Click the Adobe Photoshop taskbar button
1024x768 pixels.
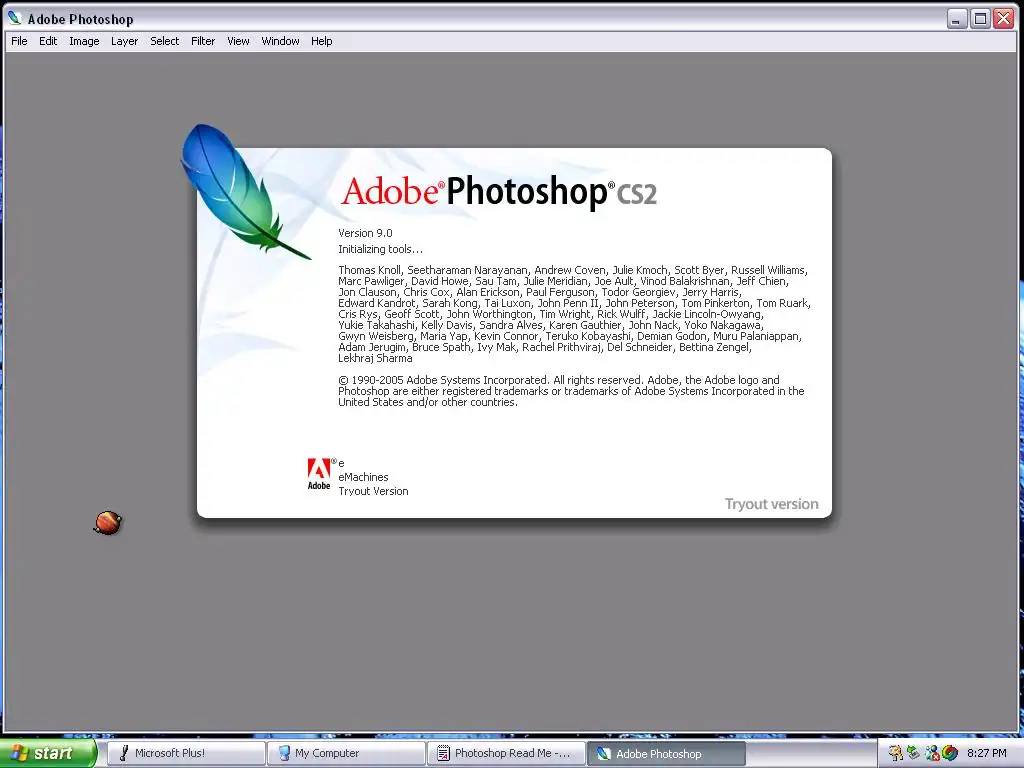coord(666,753)
